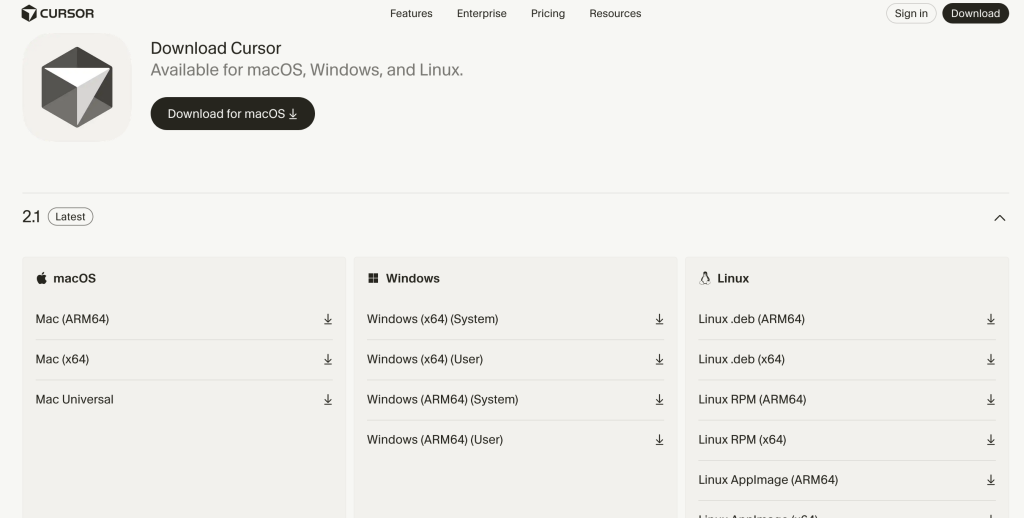Click download icon for Windows (ARM64) (User)

click(659, 440)
